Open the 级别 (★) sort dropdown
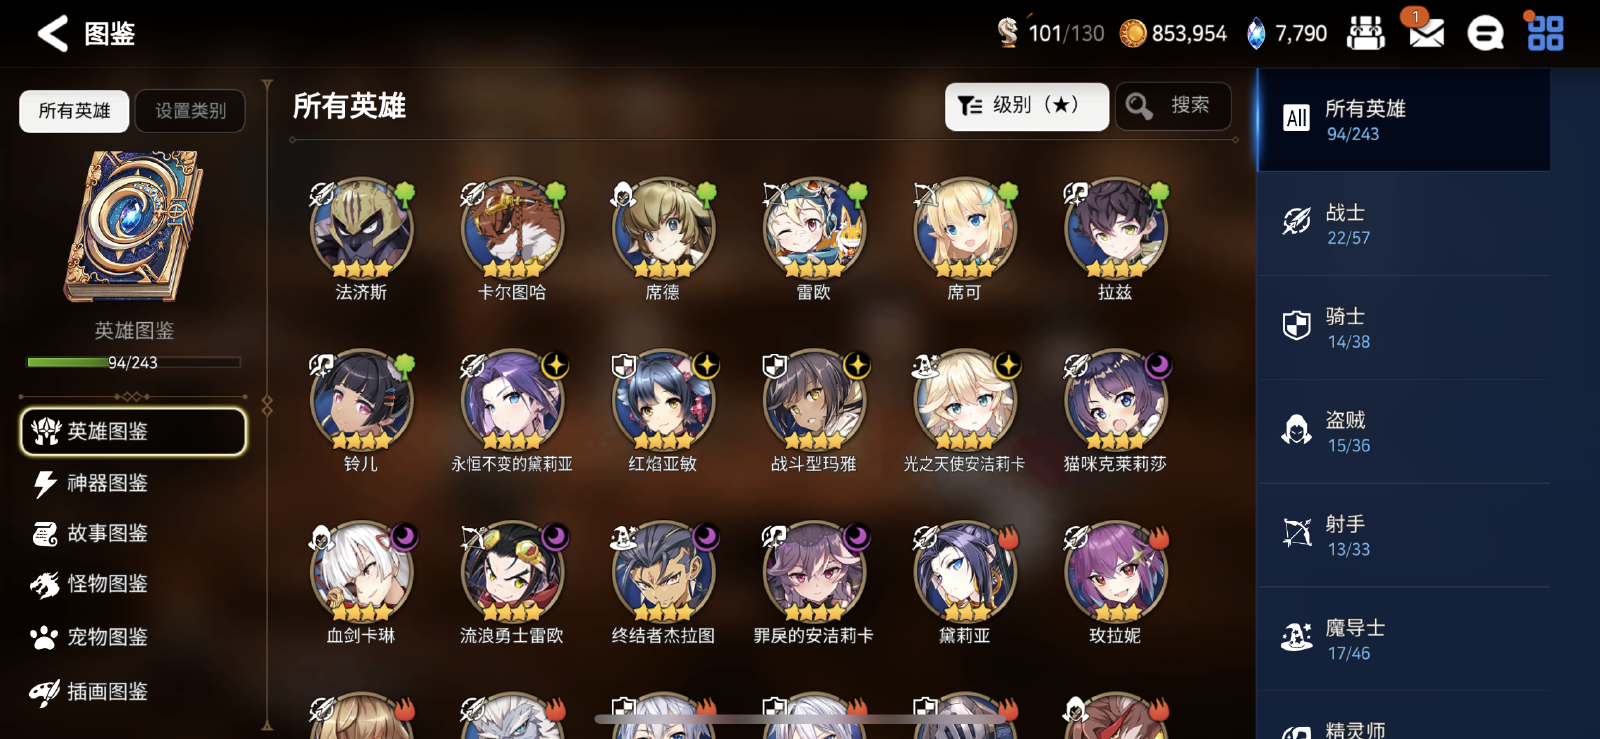Screen dimensions: 1600x739 tap(1027, 106)
